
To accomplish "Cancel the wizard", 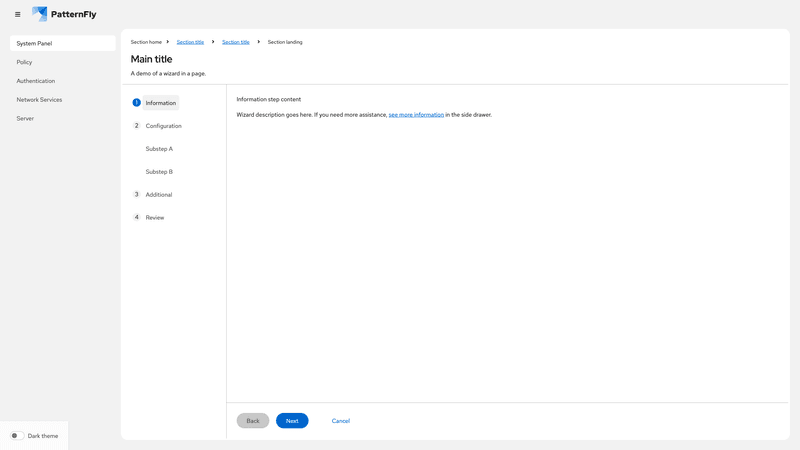I will click(x=341, y=421).
